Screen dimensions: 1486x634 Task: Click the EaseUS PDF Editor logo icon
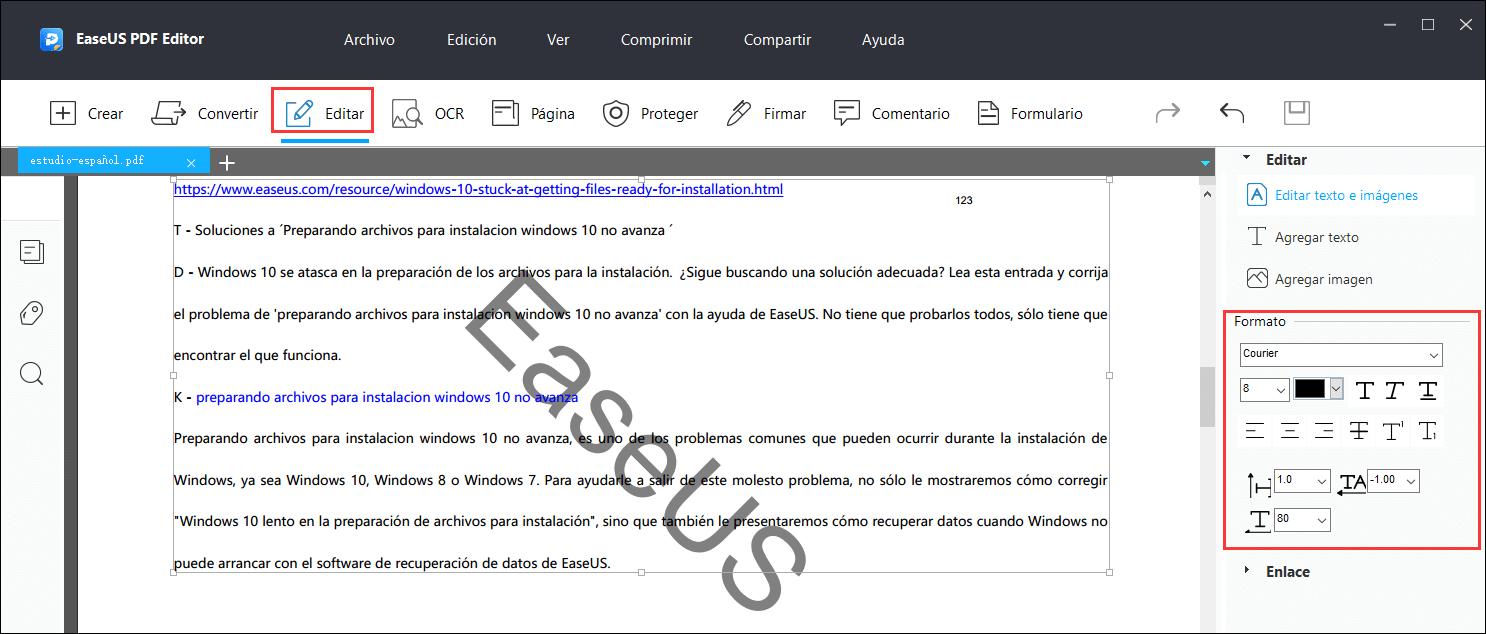point(52,40)
